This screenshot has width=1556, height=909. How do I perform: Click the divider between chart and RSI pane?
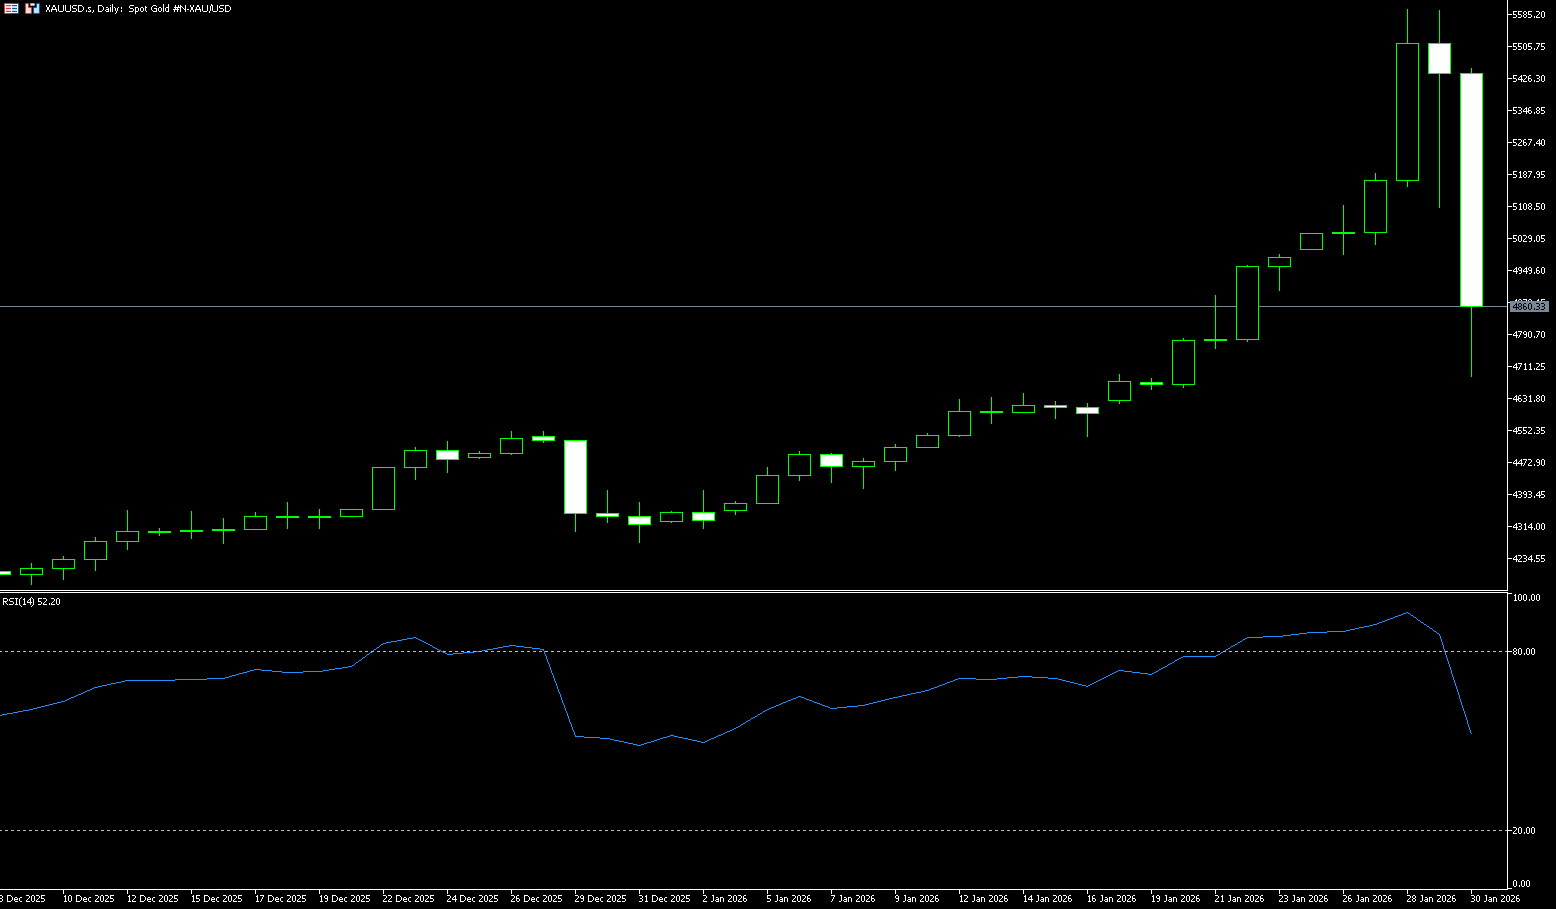coord(750,591)
